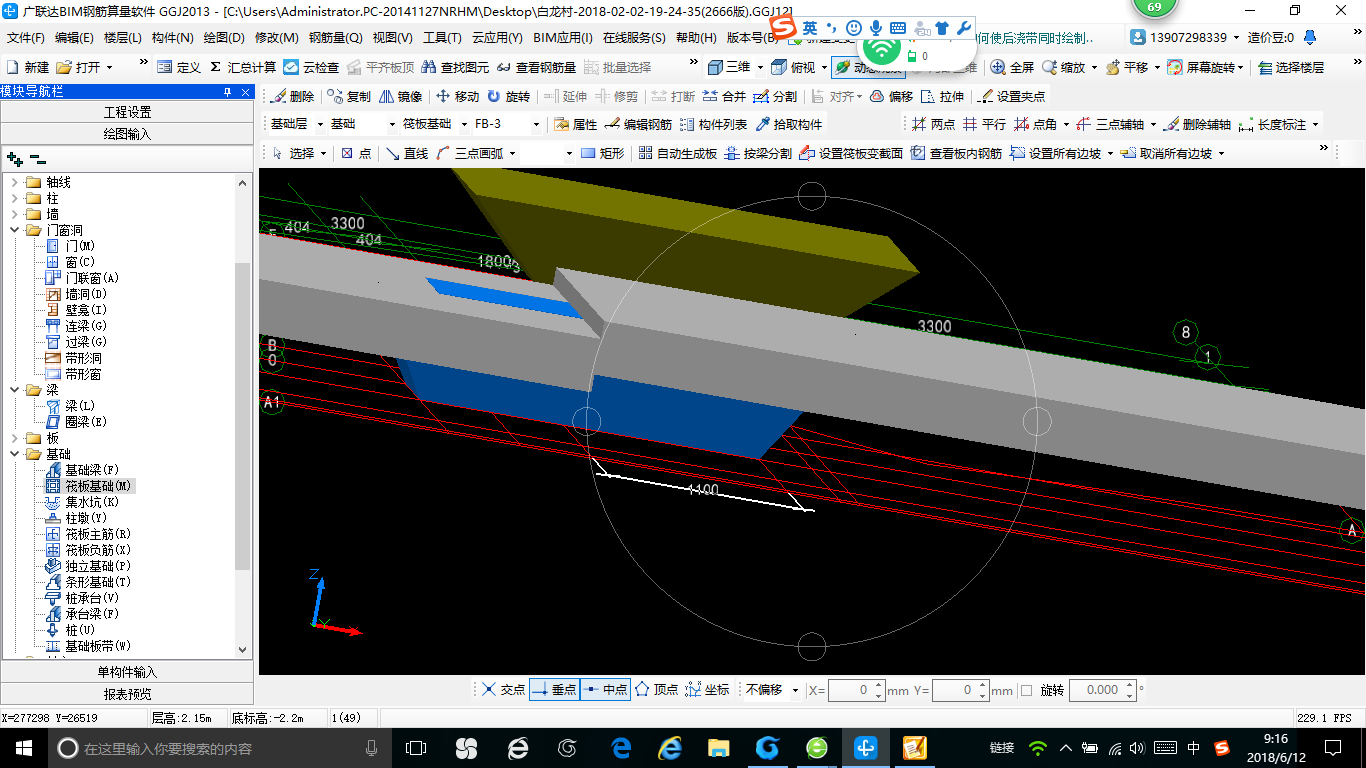This screenshot has width=1366, height=768.
Task: Open the 文件(F) menu
Action: point(25,38)
